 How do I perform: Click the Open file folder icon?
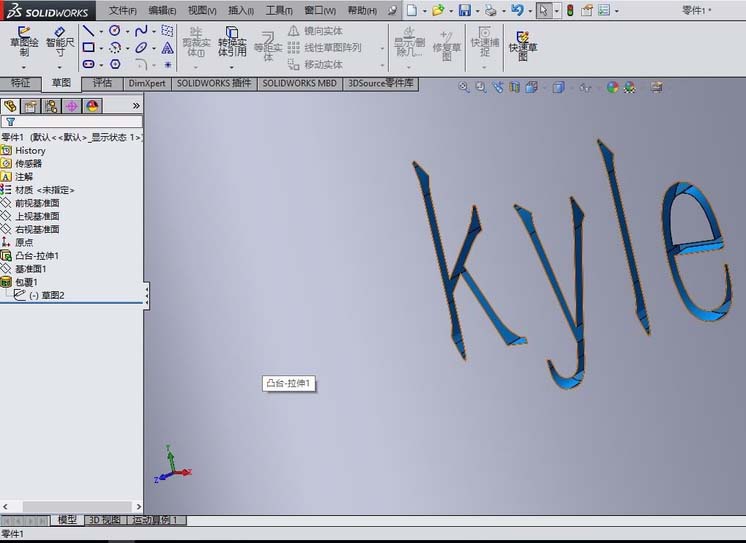click(438, 10)
